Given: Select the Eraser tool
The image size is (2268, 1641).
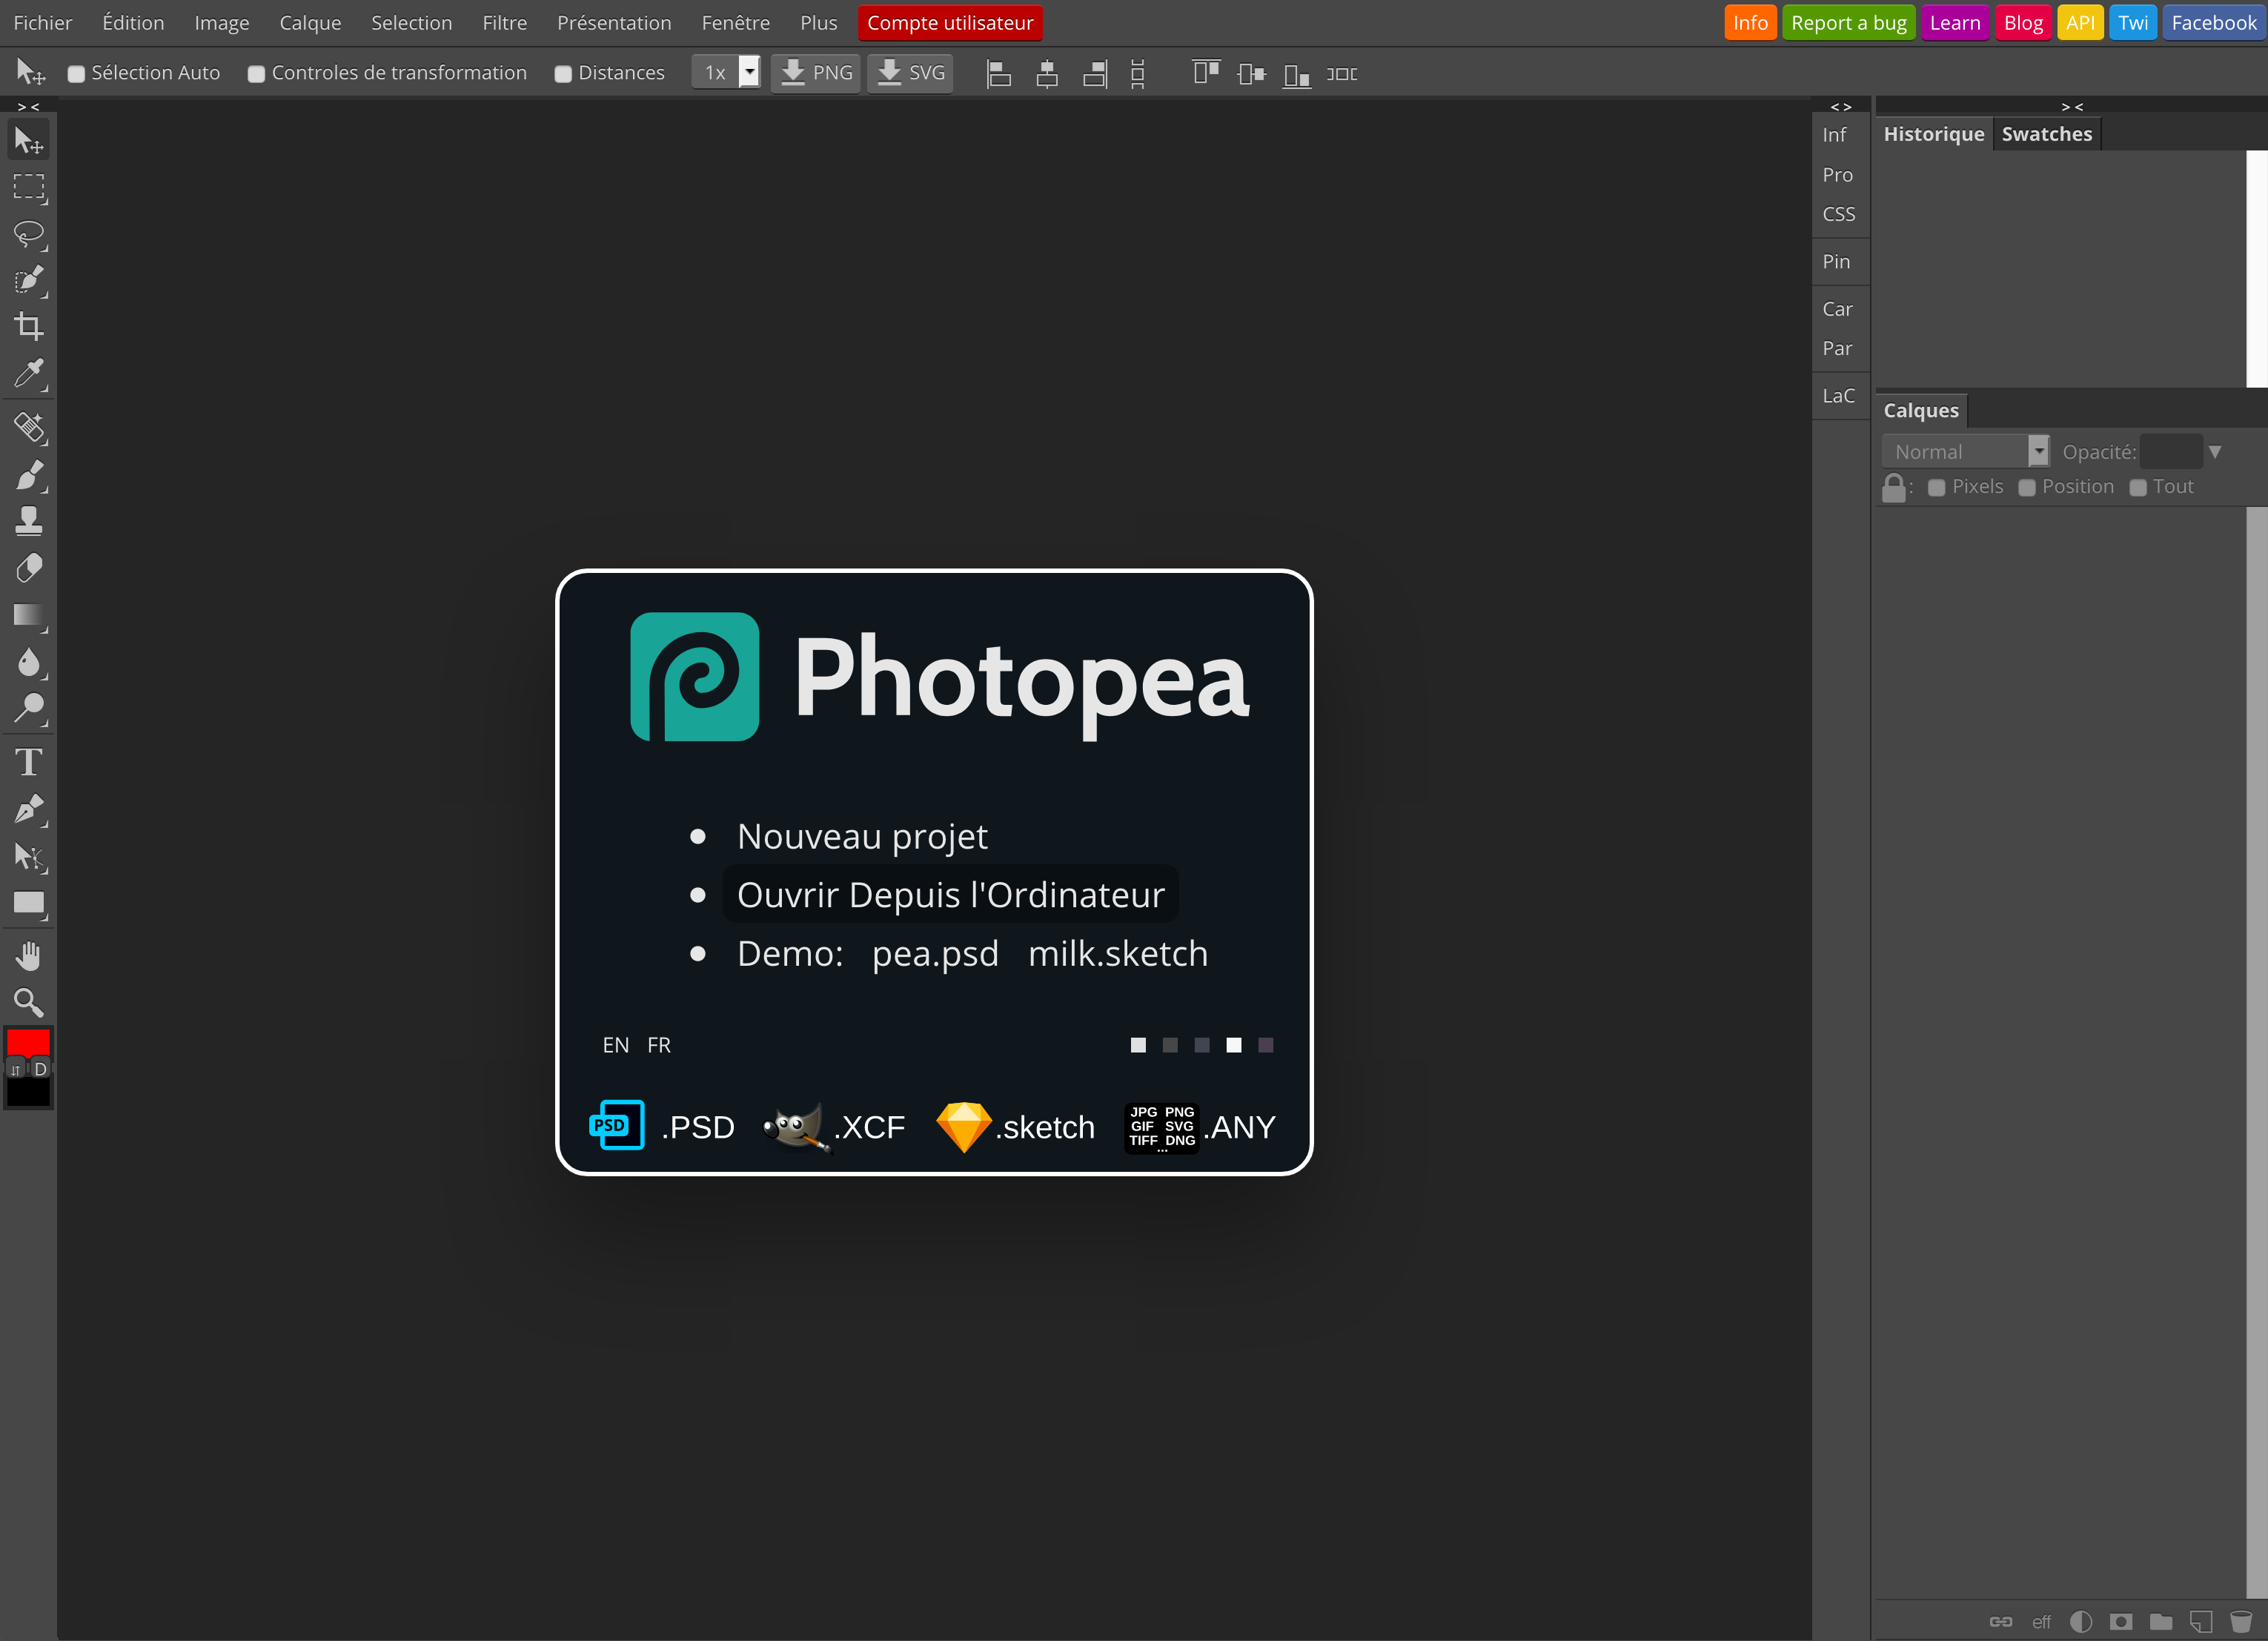Looking at the screenshot, I should pyautogui.click(x=29, y=568).
